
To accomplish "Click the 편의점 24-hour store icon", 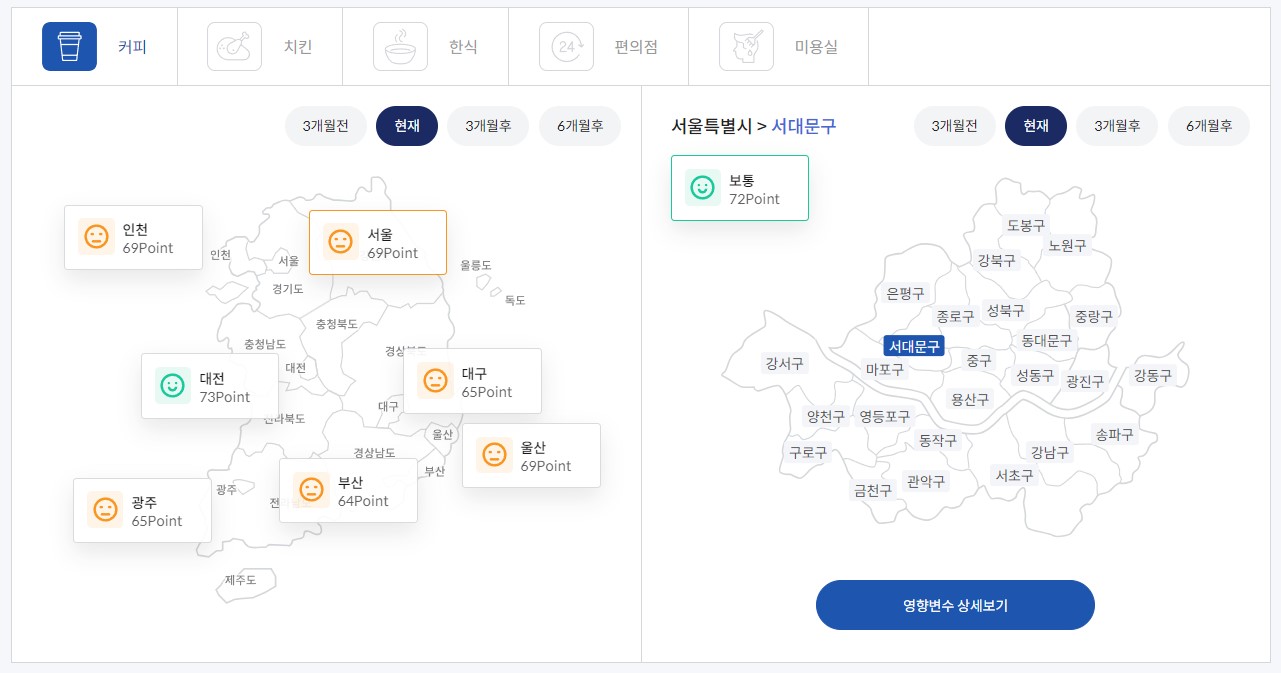I will coord(566,46).
